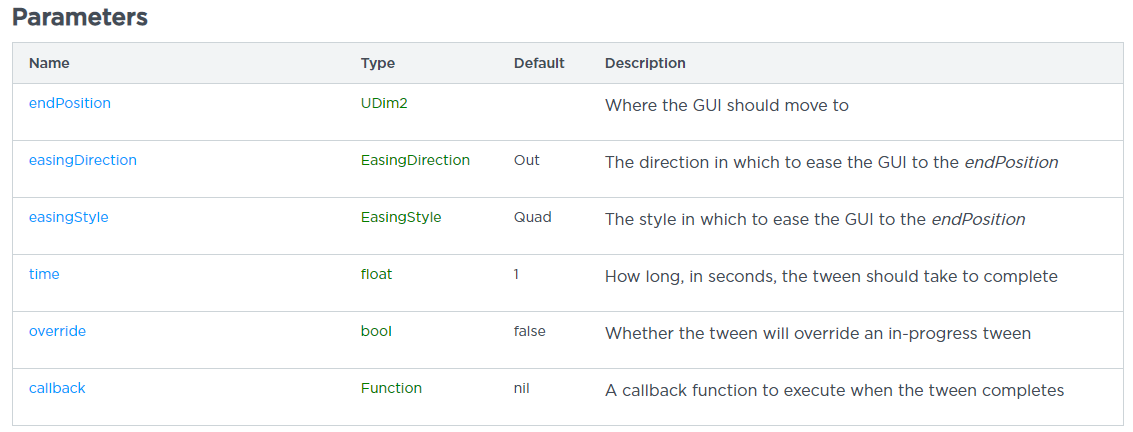Click the endPosition parameter link

(x=70, y=103)
